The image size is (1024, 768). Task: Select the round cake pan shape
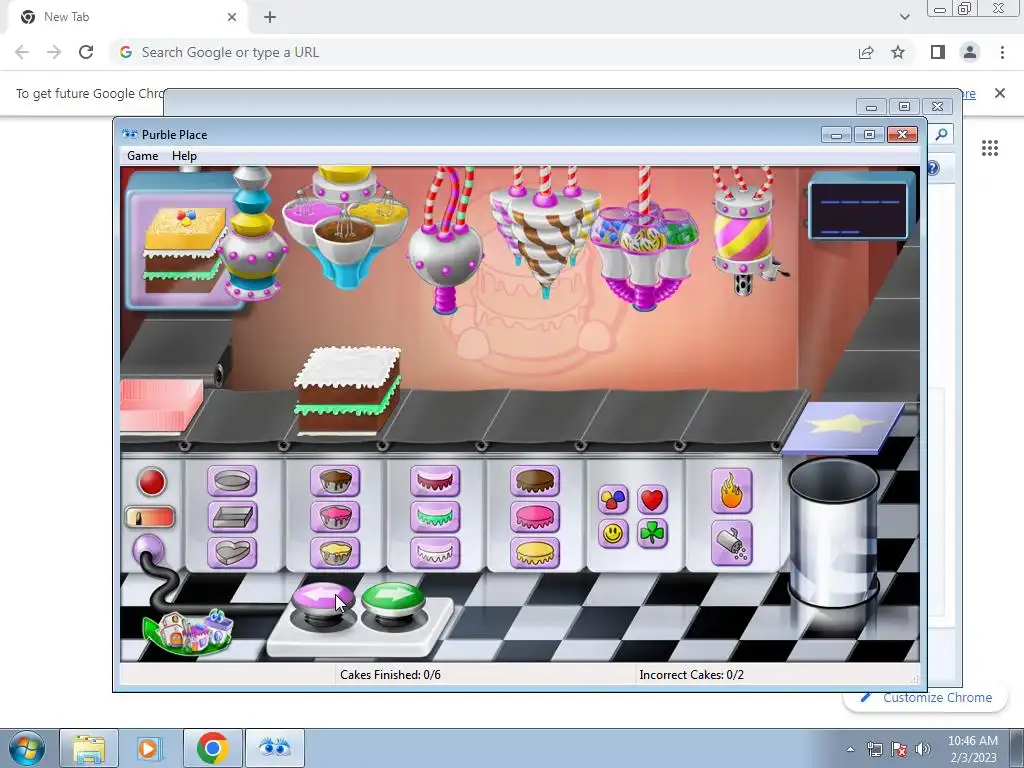coord(232,481)
